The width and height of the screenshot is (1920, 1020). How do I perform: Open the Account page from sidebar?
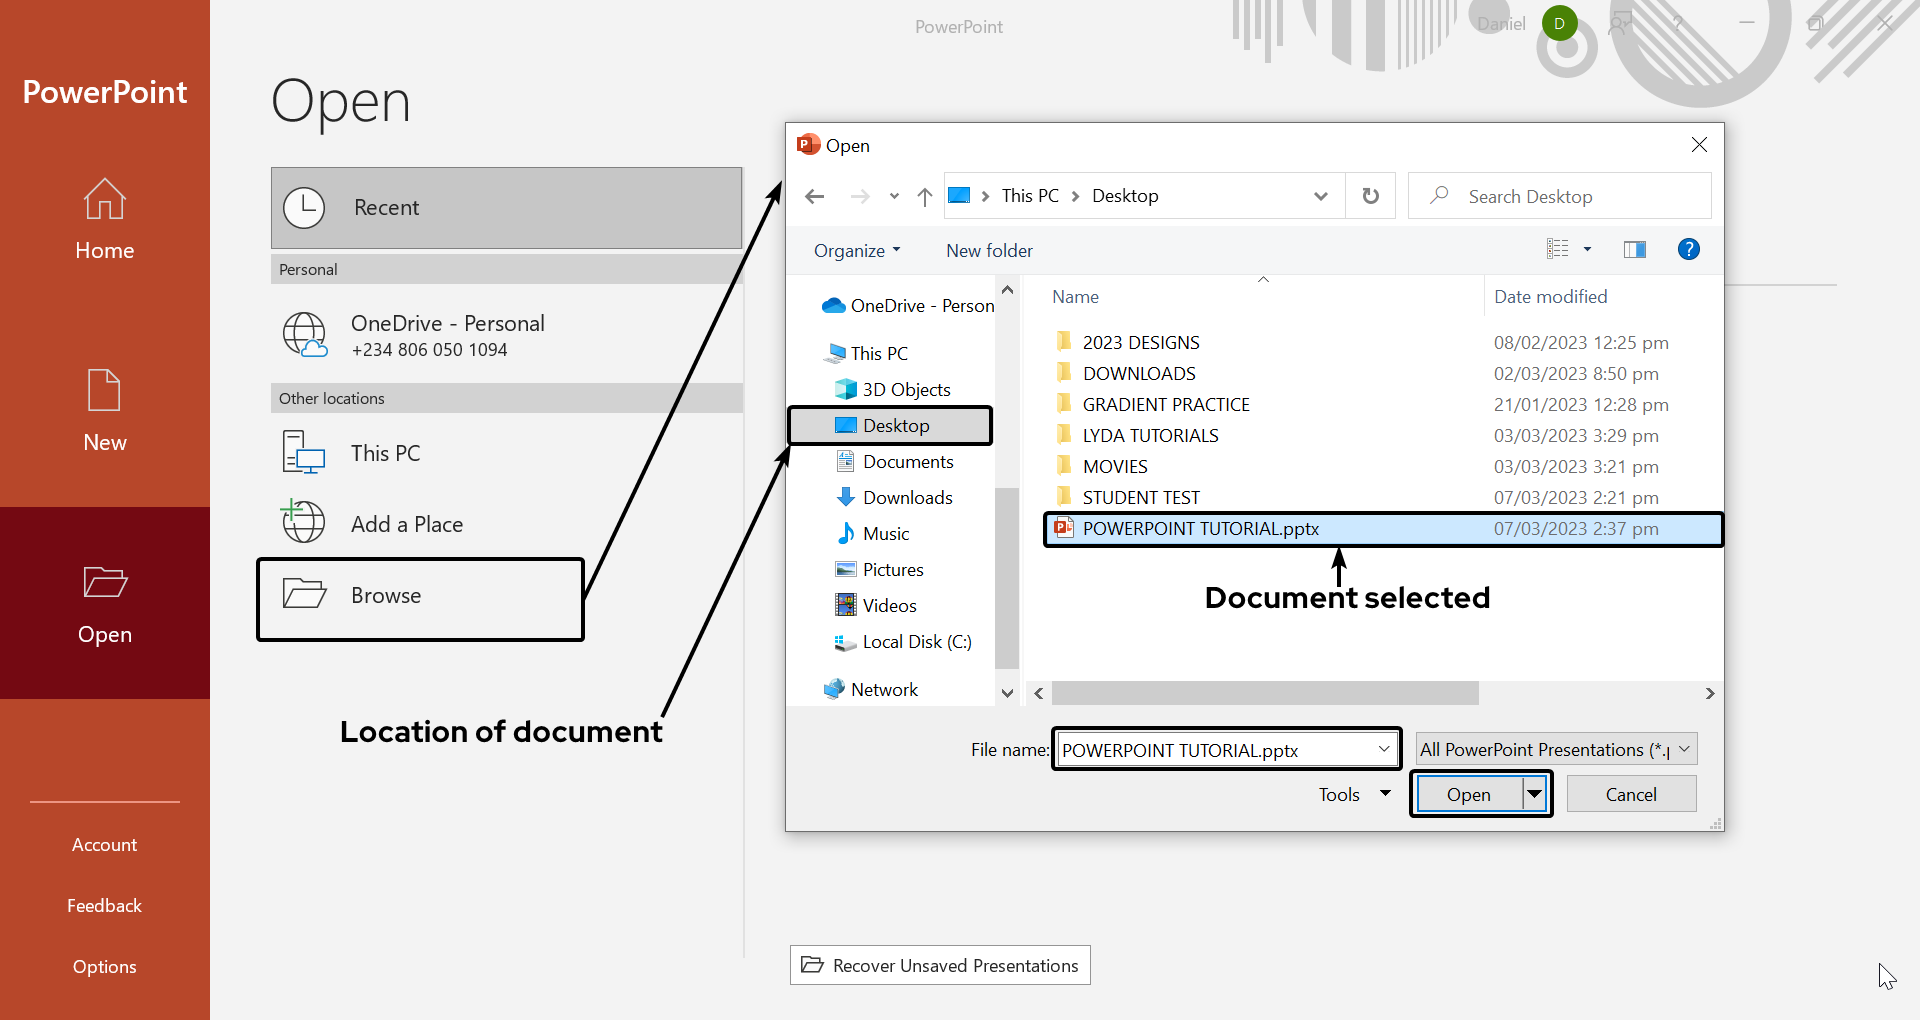pos(104,845)
